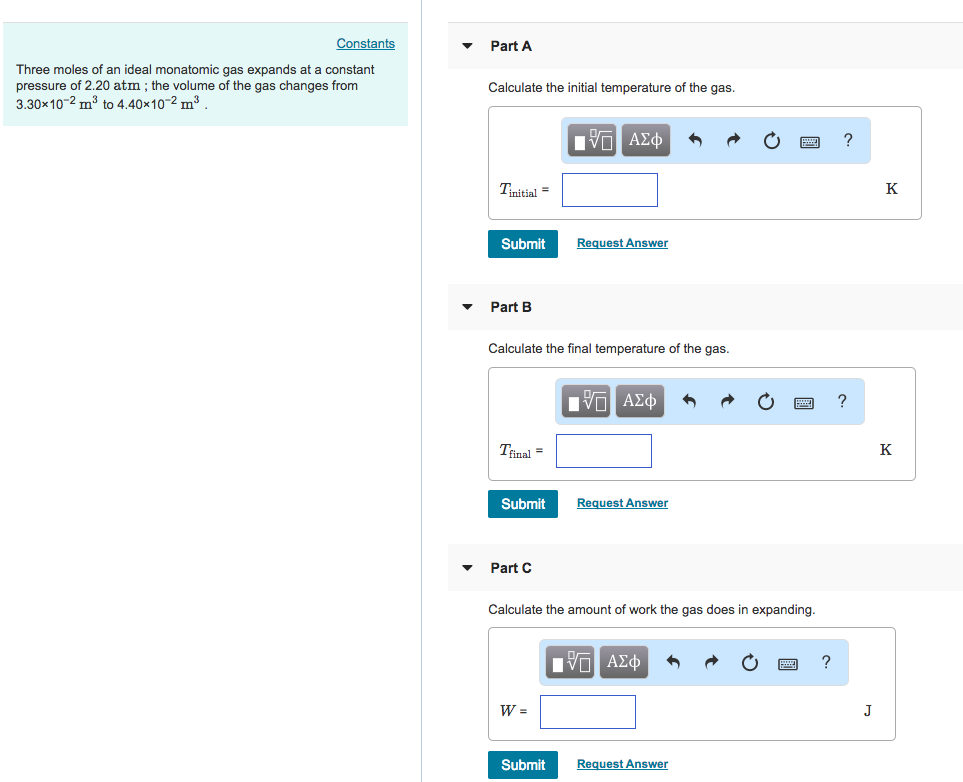Reset the Part A answer field
963x782 pixels.
coord(771,141)
